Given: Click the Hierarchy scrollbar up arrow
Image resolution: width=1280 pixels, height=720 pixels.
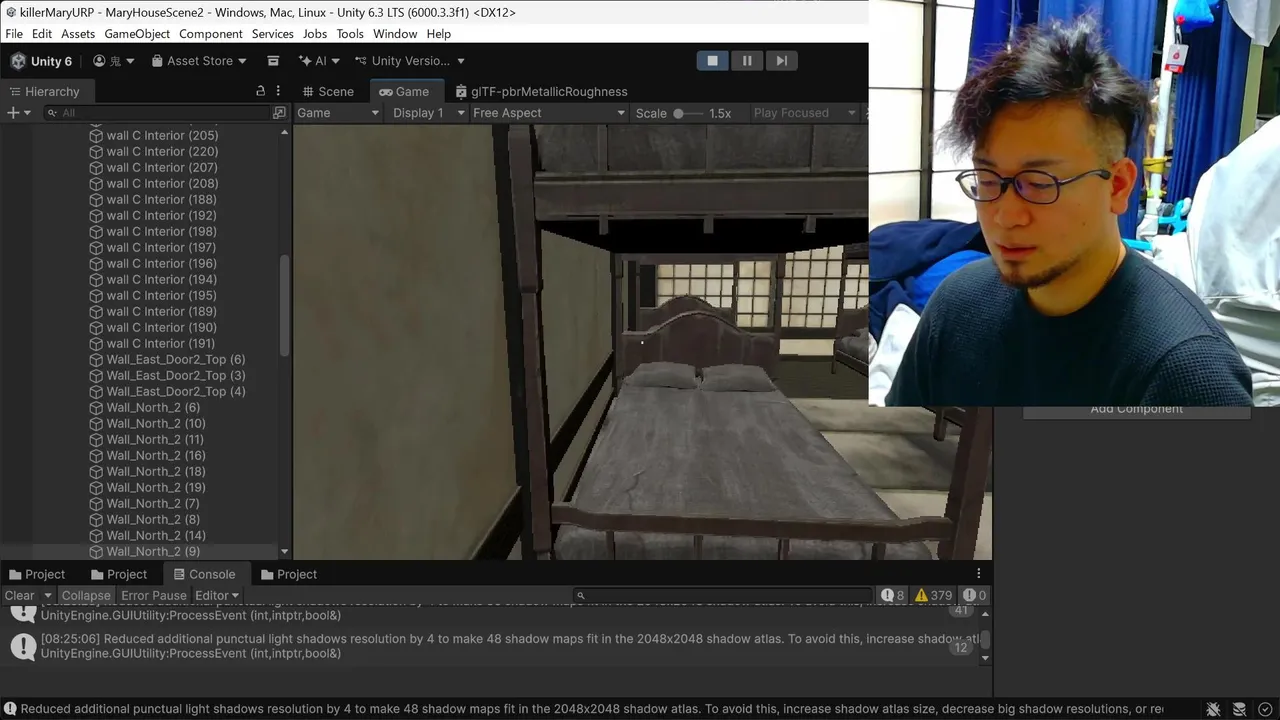Looking at the screenshot, I should (285, 132).
